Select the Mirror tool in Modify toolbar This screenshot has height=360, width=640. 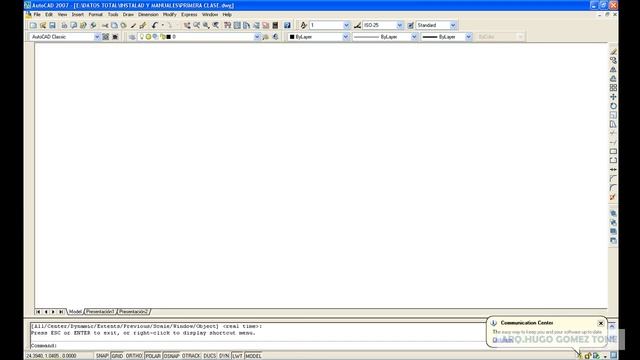[613, 69]
